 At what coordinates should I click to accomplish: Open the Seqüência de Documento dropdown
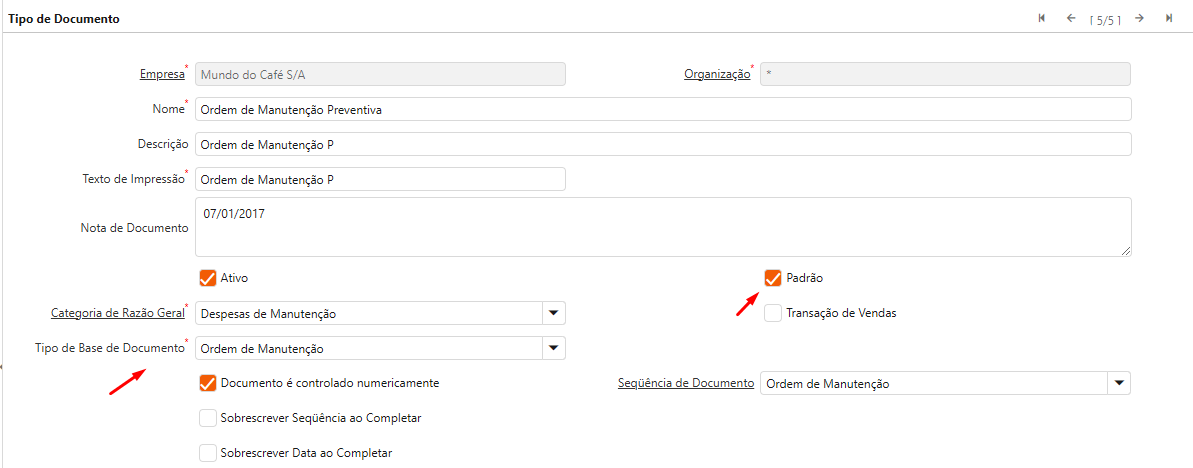[1119, 384]
